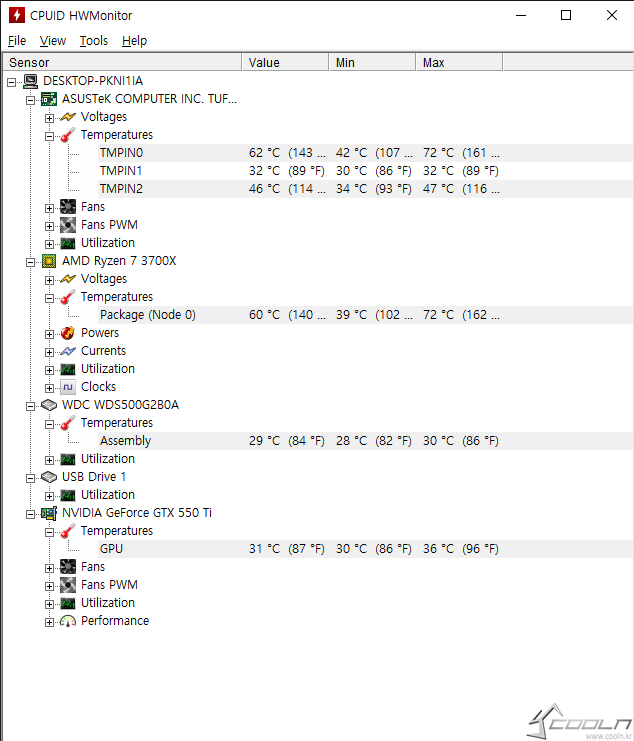Collapse the USB Drive 1 node
This screenshot has height=741, width=634.
[x=30, y=478]
